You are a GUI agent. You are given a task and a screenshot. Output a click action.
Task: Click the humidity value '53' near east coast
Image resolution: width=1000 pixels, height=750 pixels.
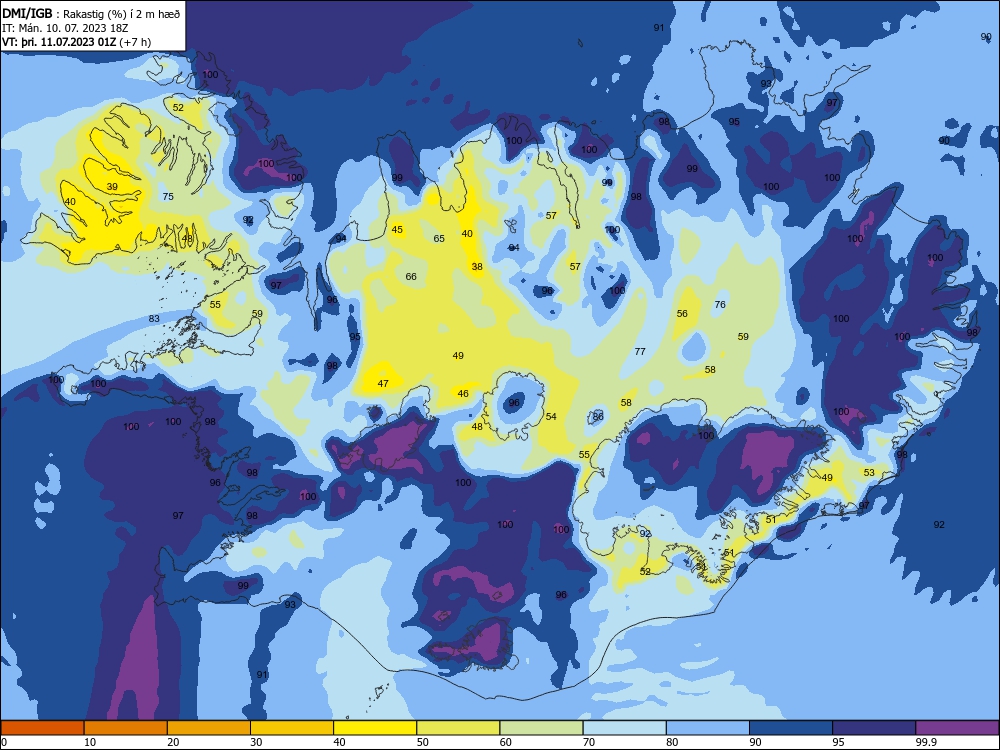[869, 473]
